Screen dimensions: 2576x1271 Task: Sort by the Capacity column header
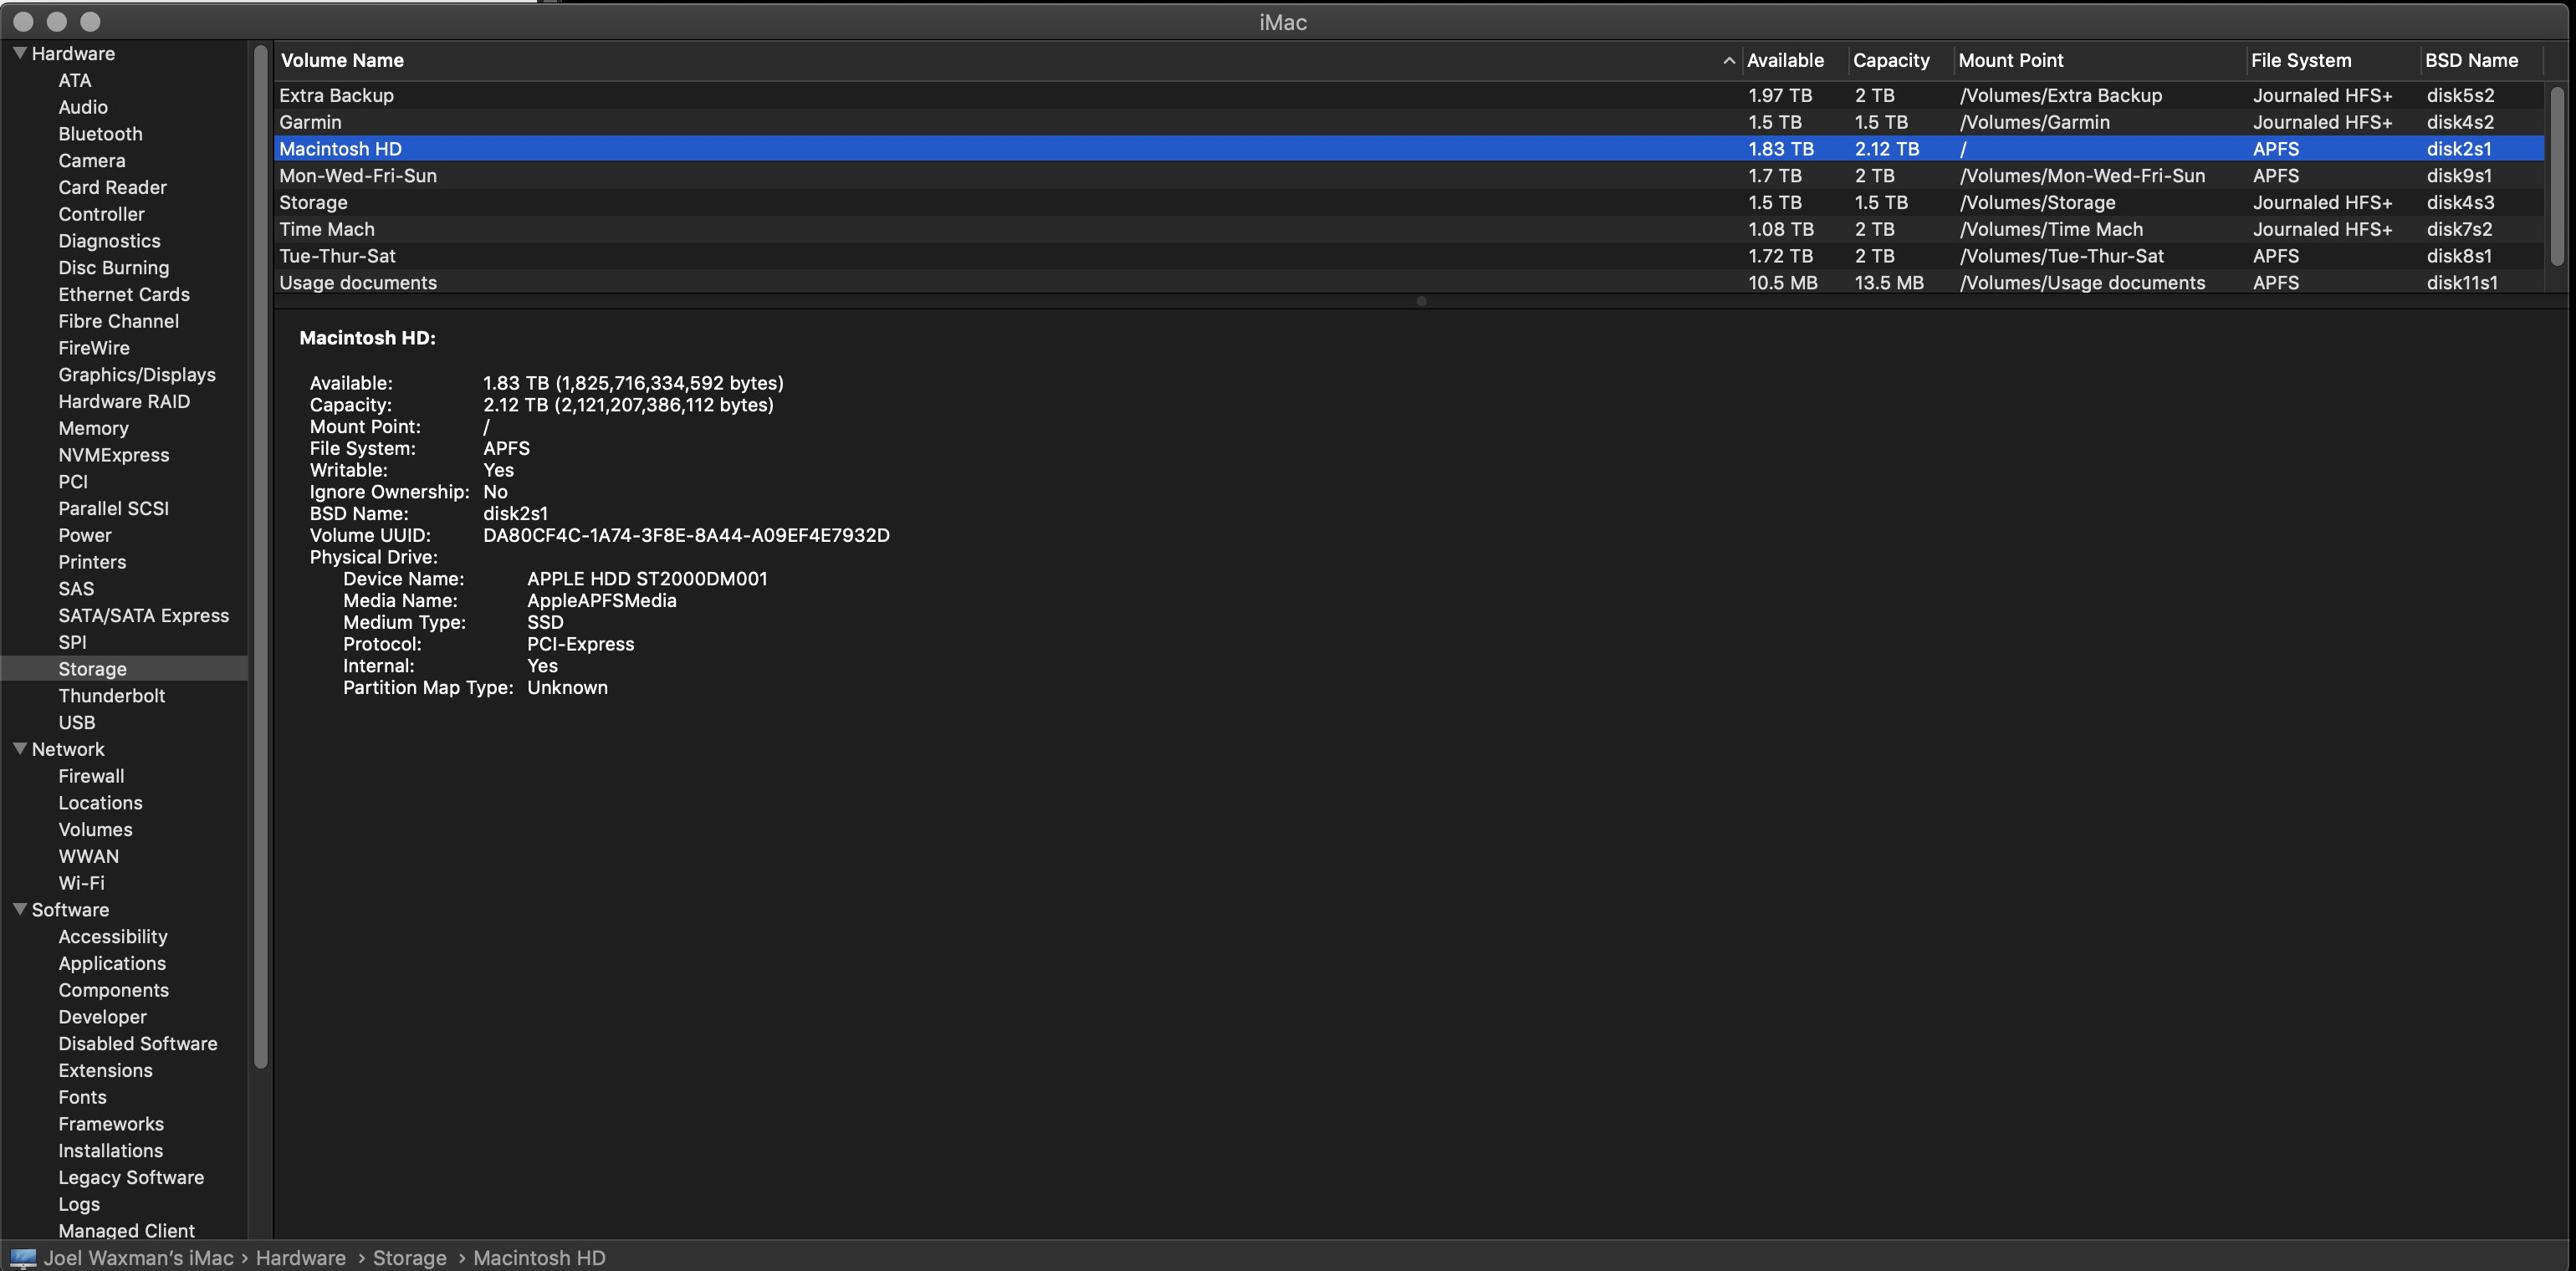[1890, 60]
